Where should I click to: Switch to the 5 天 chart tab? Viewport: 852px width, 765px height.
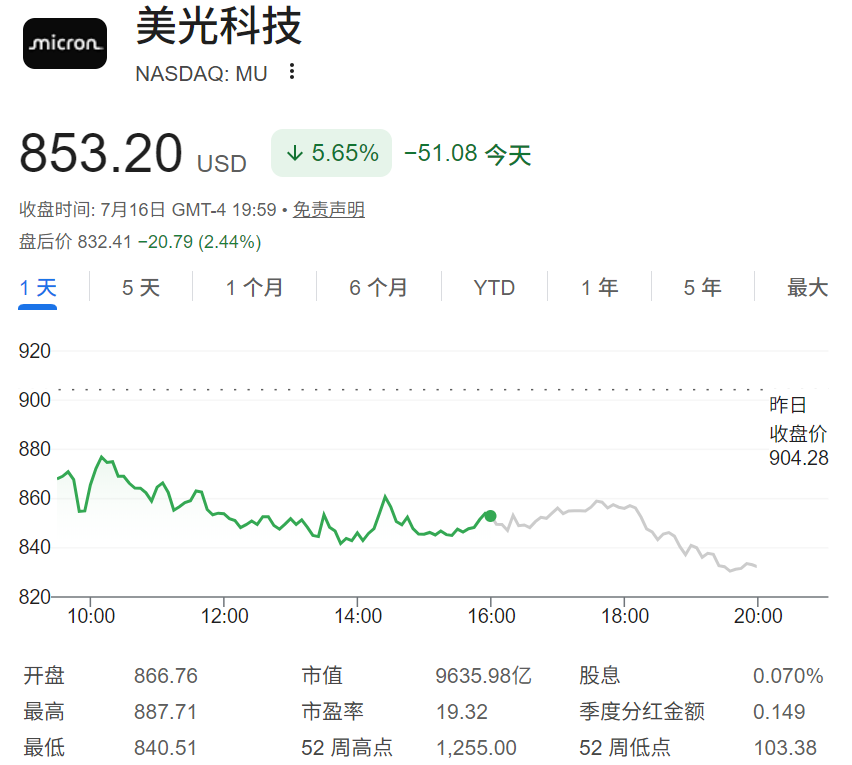[x=141, y=288]
